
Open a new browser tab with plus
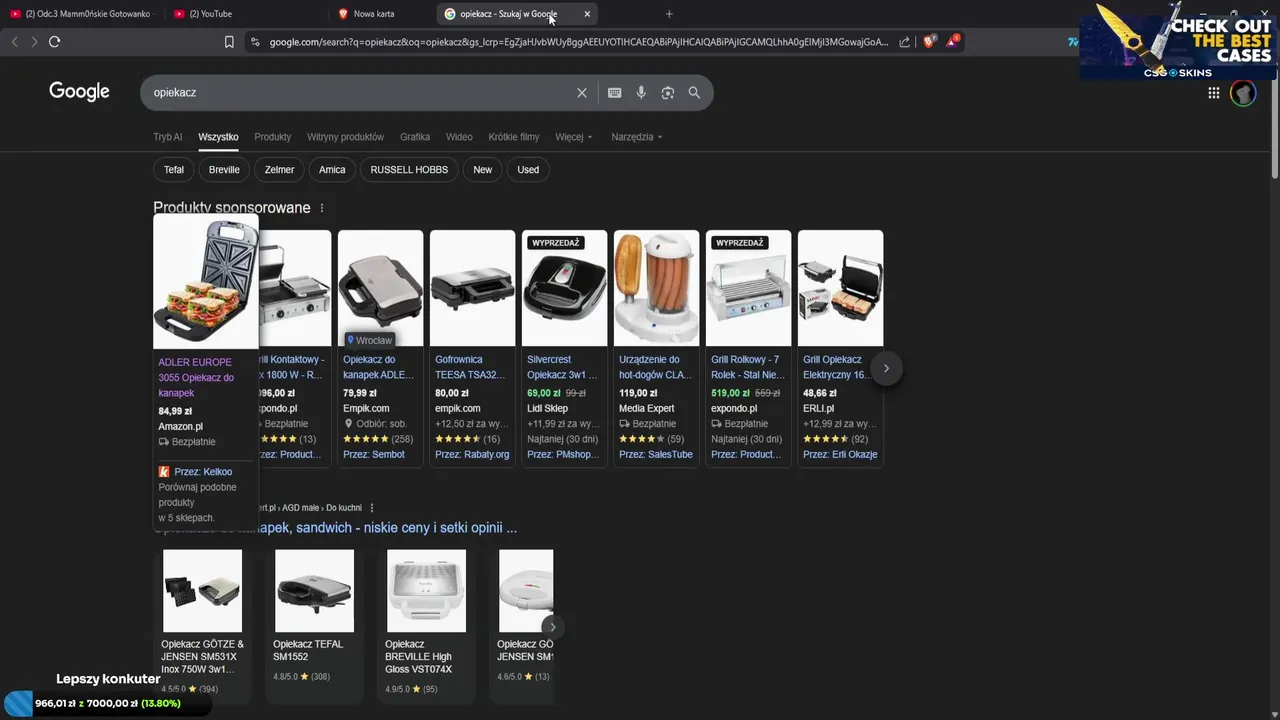tap(669, 14)
